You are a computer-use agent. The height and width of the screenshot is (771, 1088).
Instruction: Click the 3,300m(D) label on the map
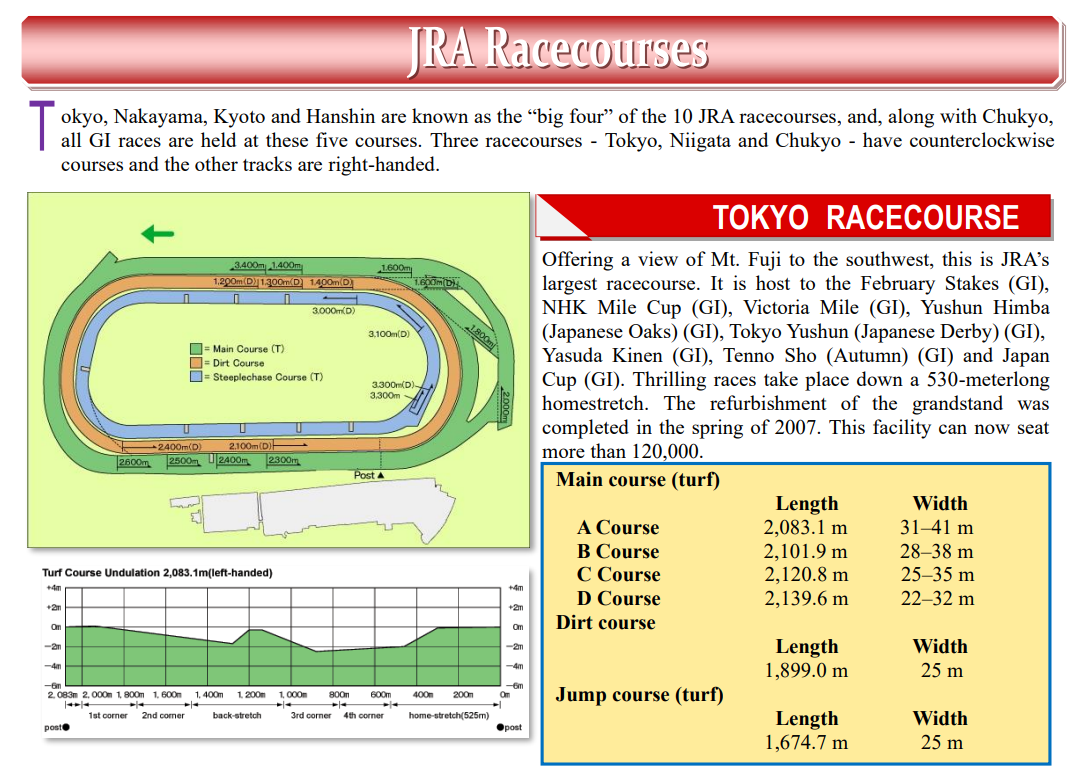coord(393,384)
